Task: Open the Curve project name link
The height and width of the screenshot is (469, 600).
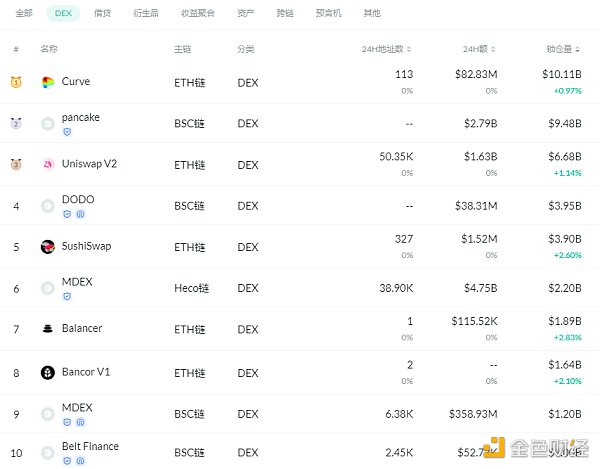Action: pos(75,82)
